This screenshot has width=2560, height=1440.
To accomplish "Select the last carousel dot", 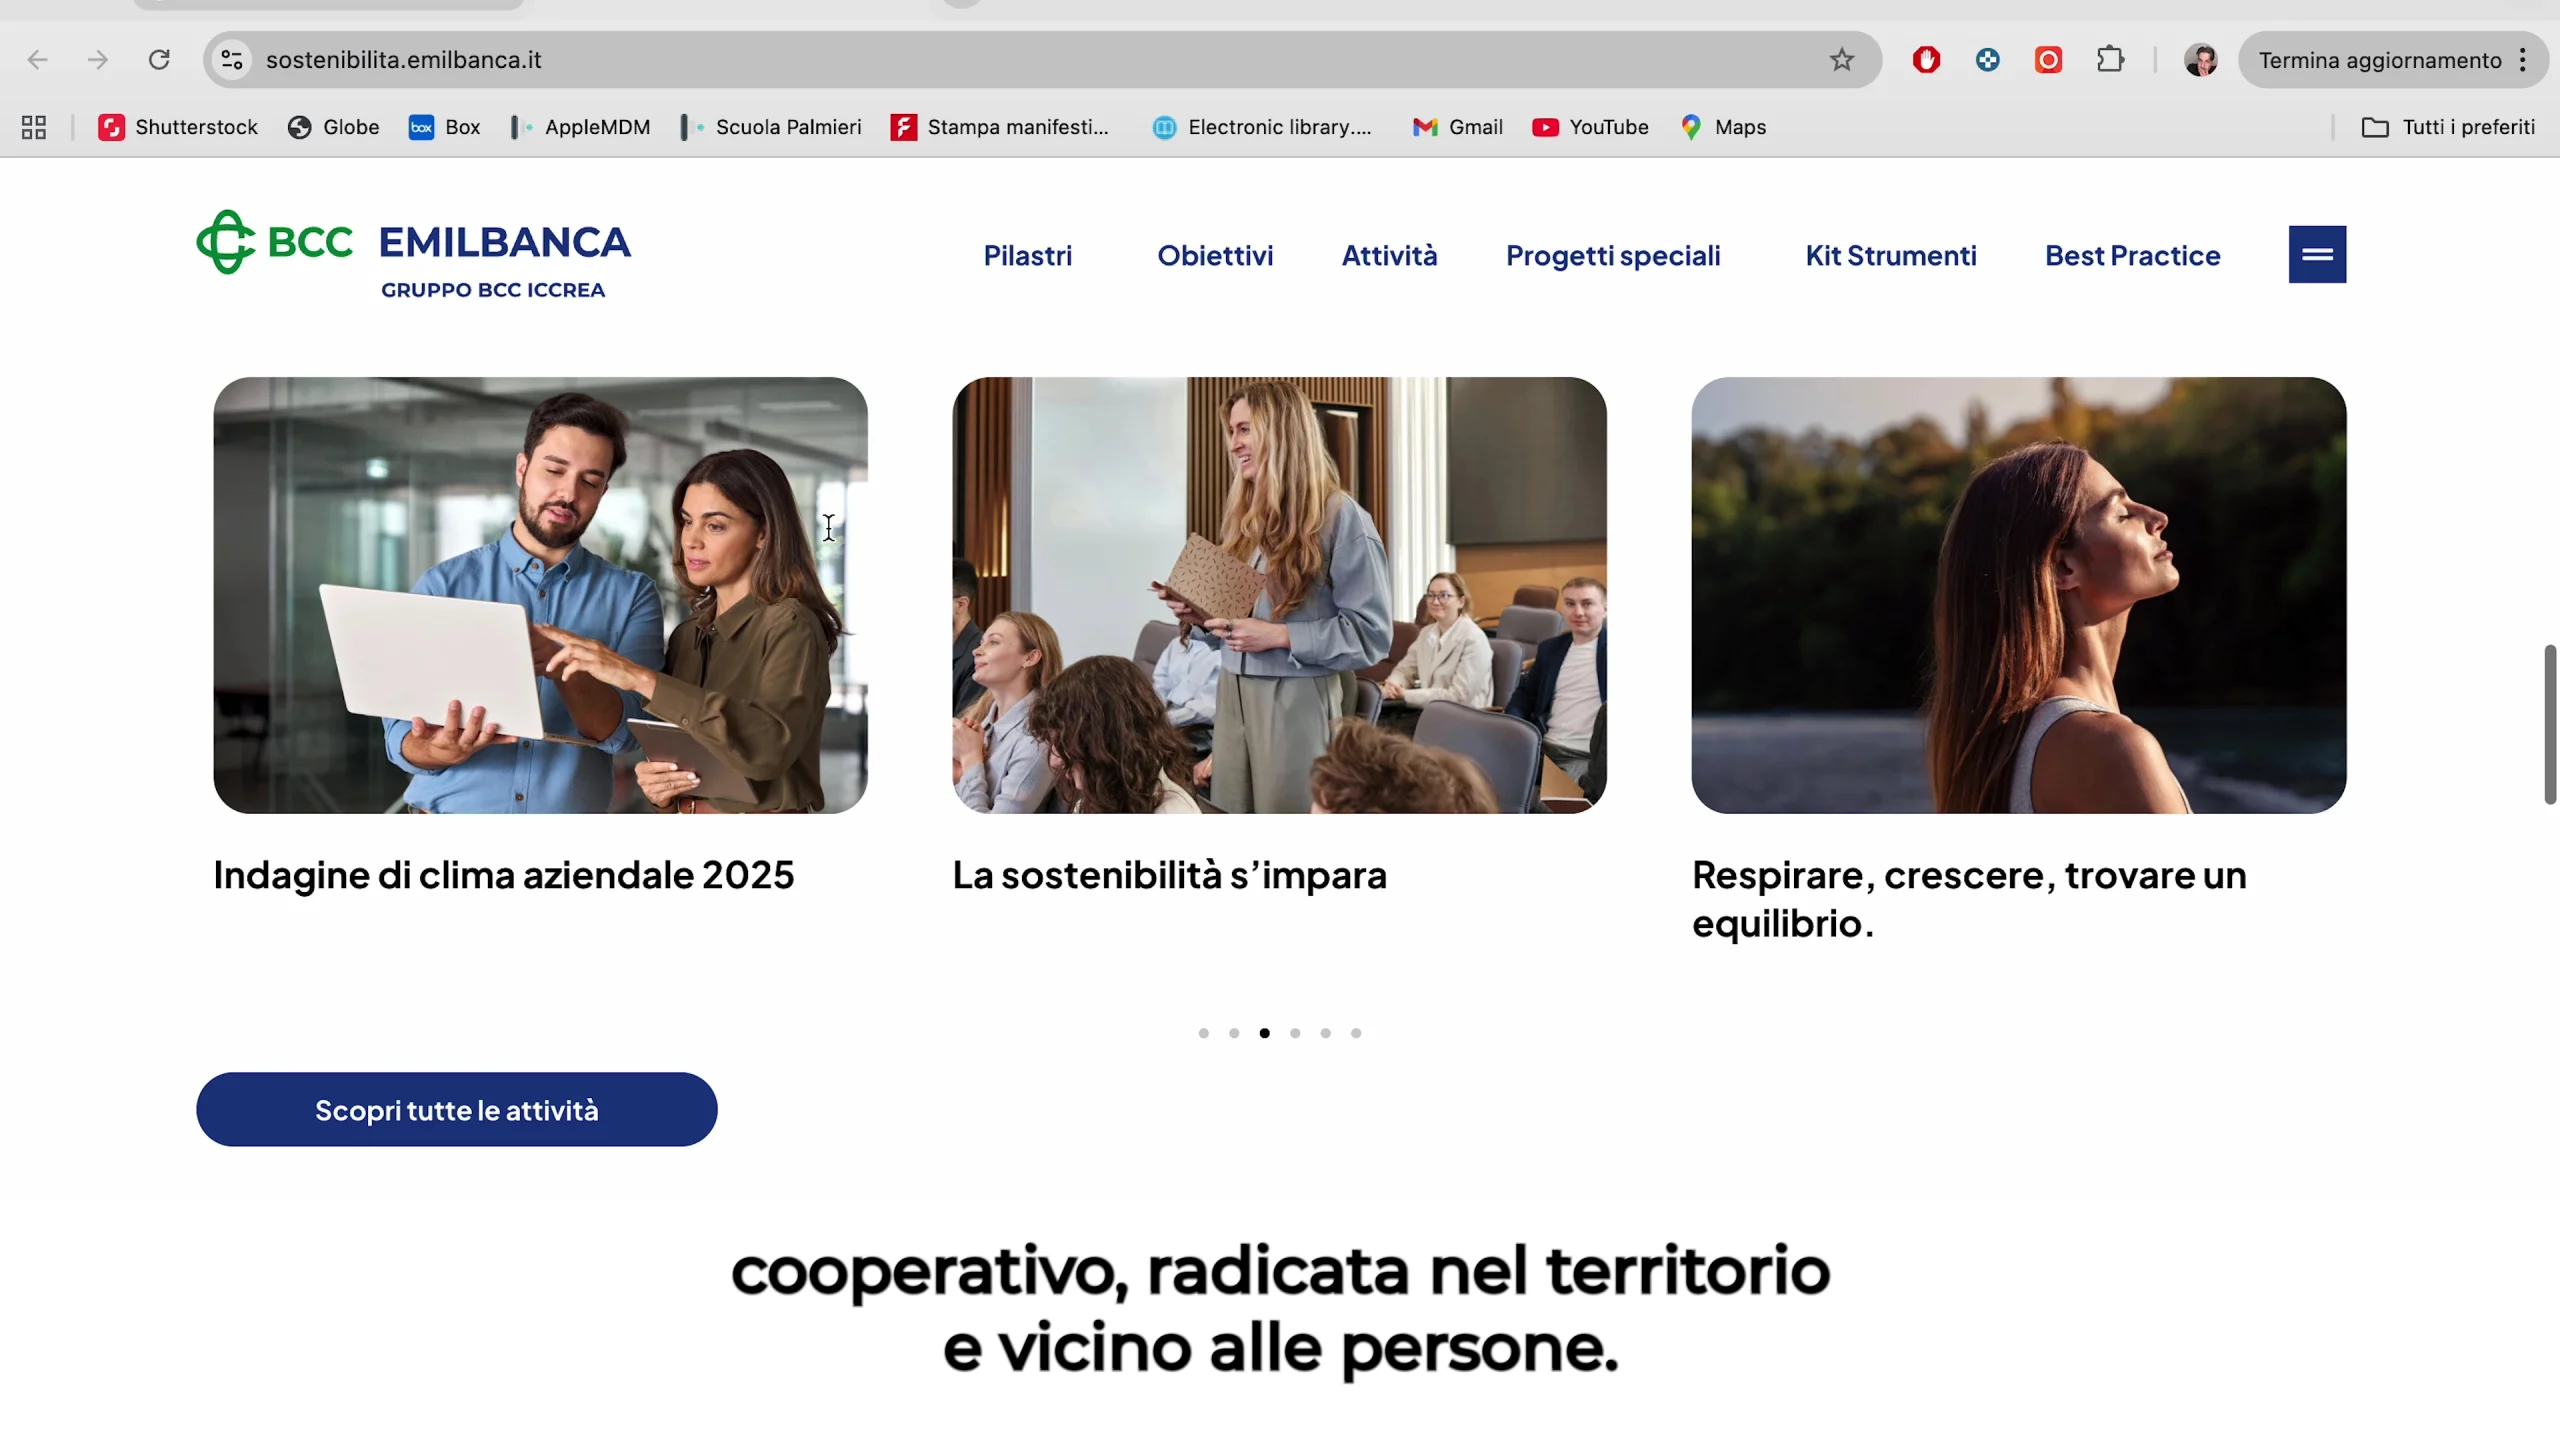I will pyautogui.click(x=1356, y=1033).
